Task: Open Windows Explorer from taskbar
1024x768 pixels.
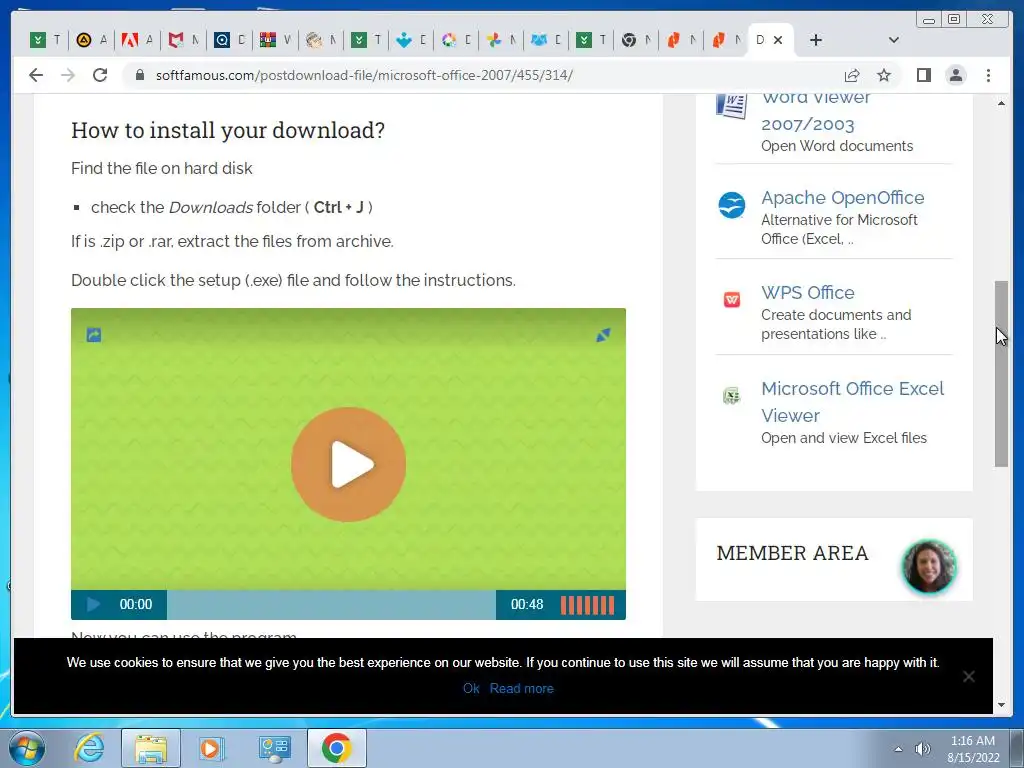Action: click(x=151, y=748)
